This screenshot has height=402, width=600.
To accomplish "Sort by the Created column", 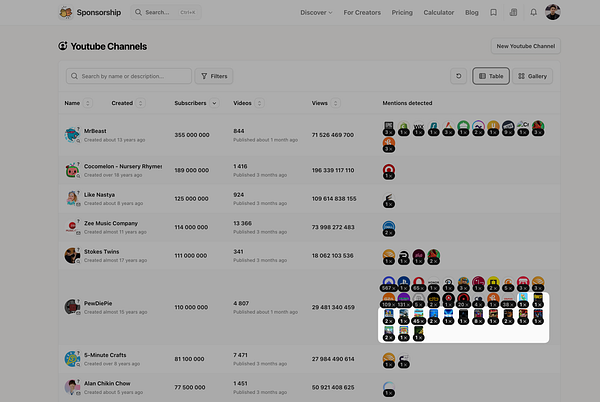I will (140, 103).
